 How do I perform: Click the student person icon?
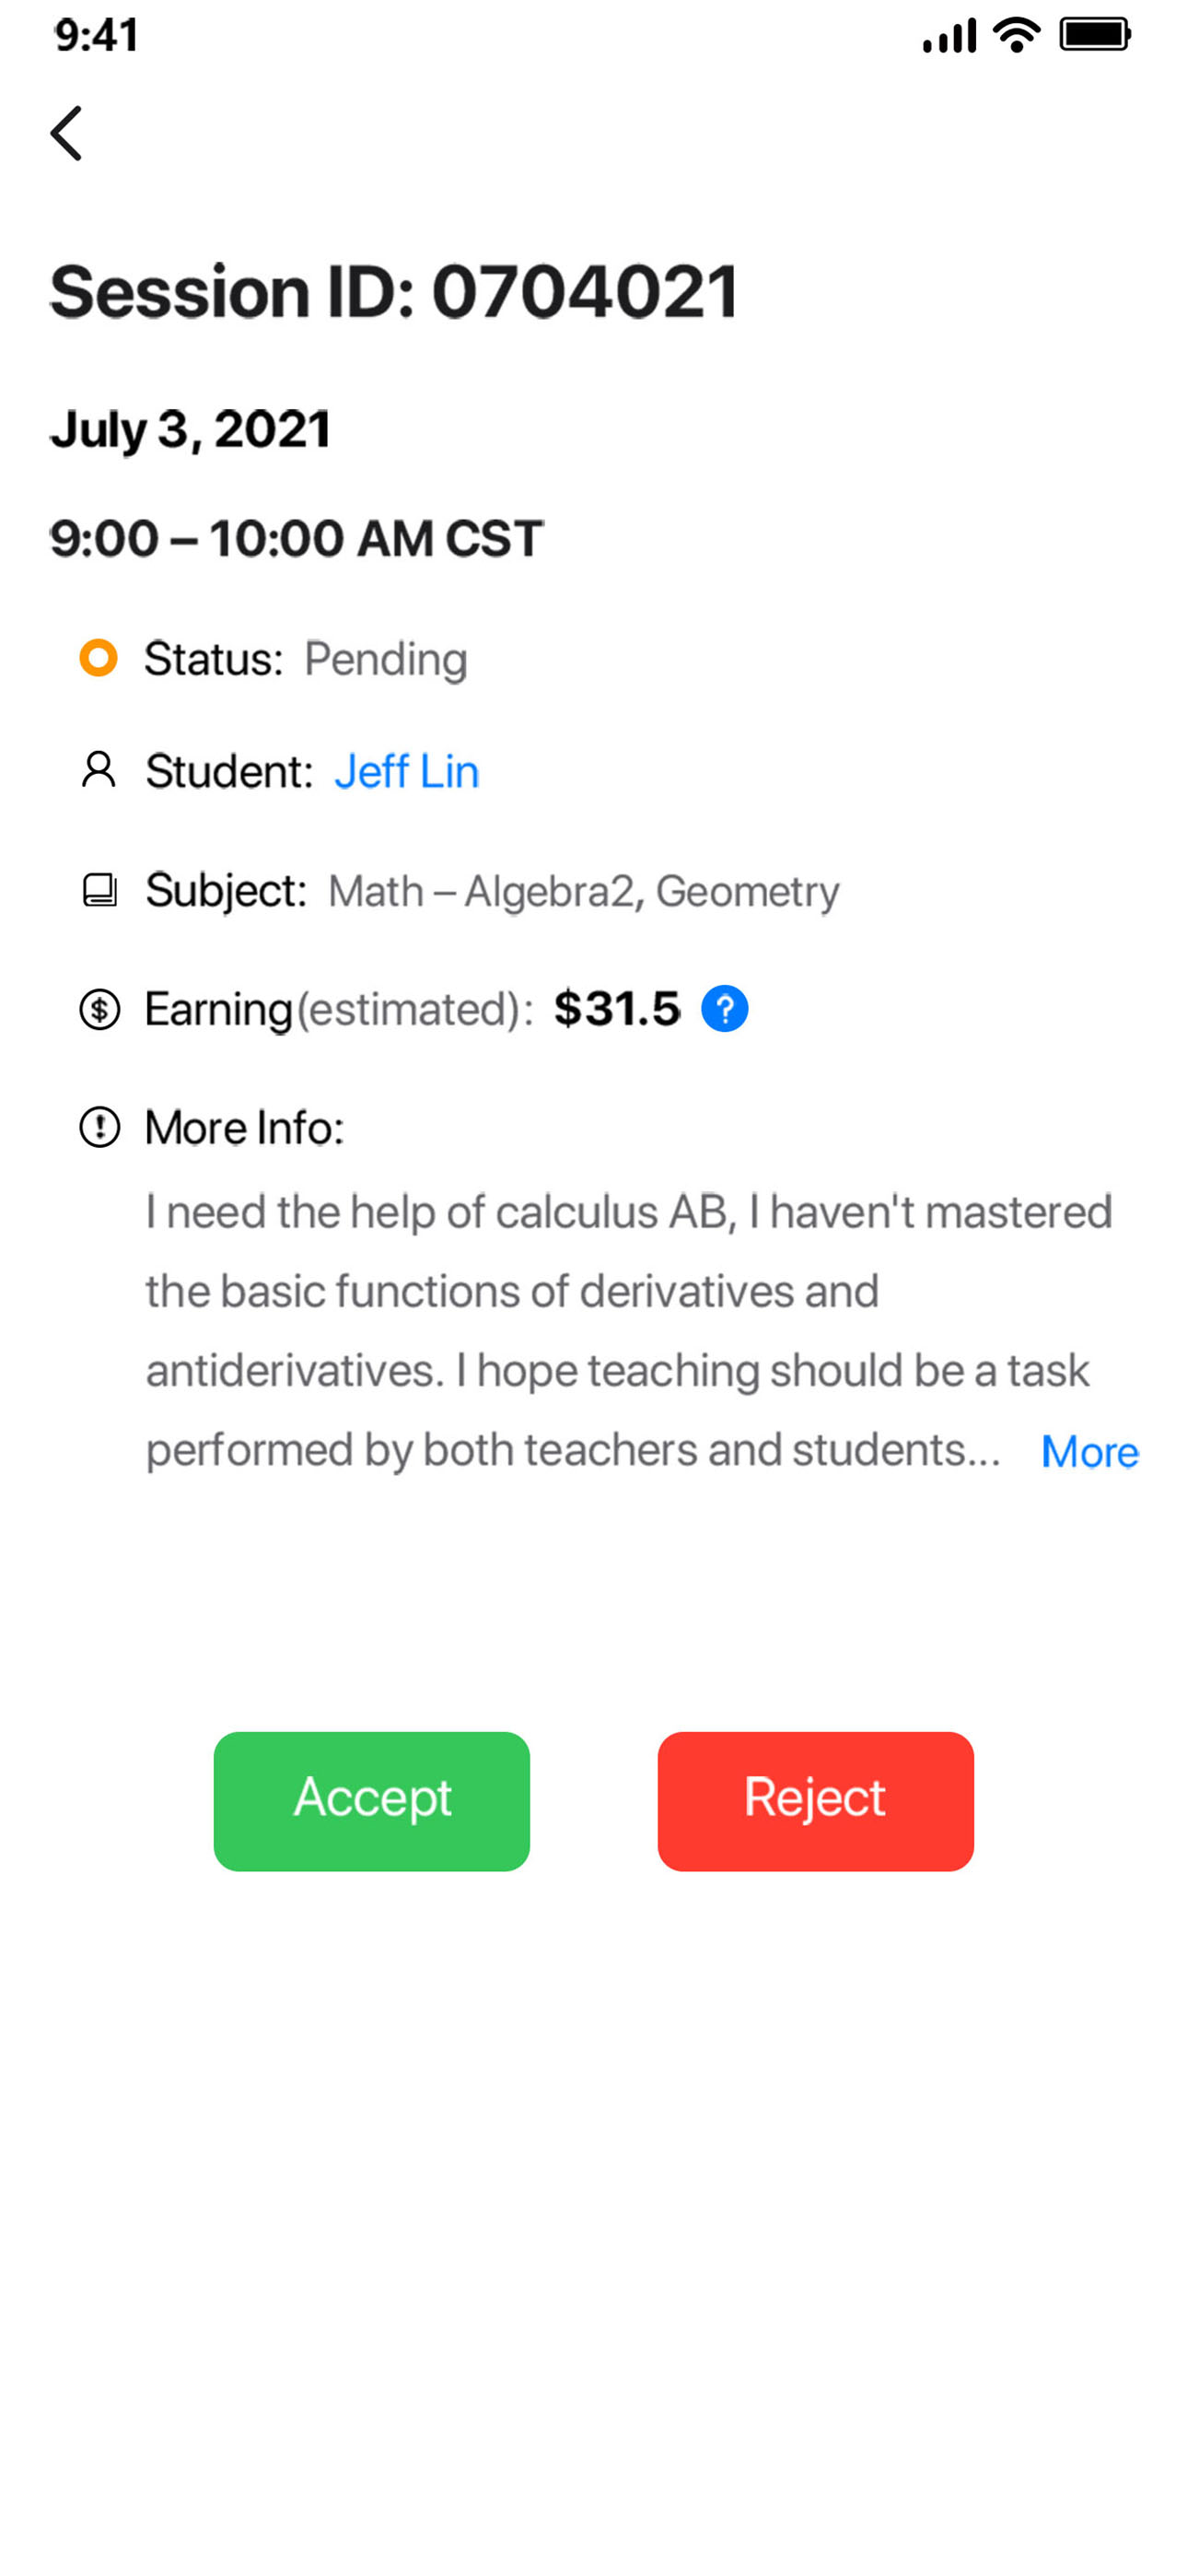pos(98,770)
